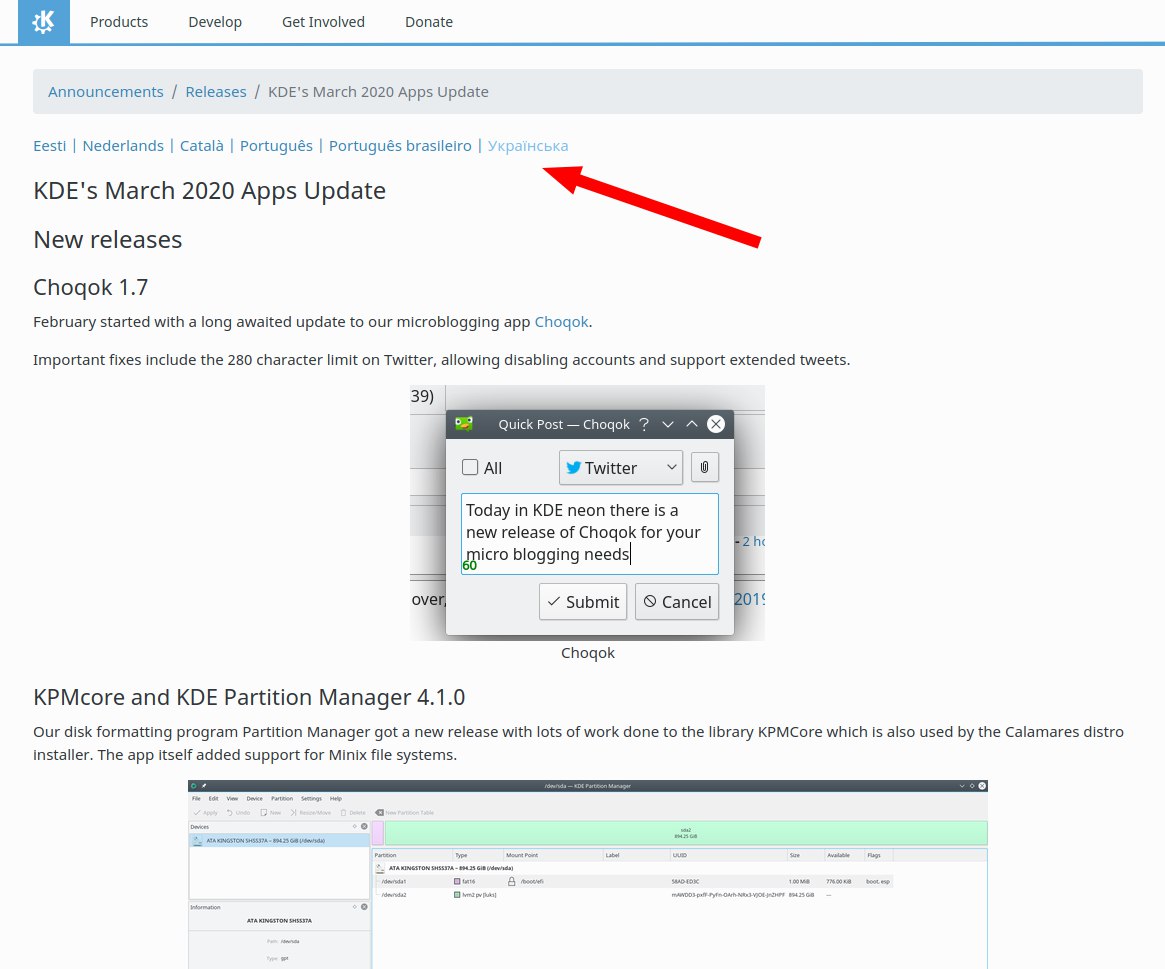1165x969 pixels.
Task: Open Partition menu in Partition Manager
Action: click(282, 799)
